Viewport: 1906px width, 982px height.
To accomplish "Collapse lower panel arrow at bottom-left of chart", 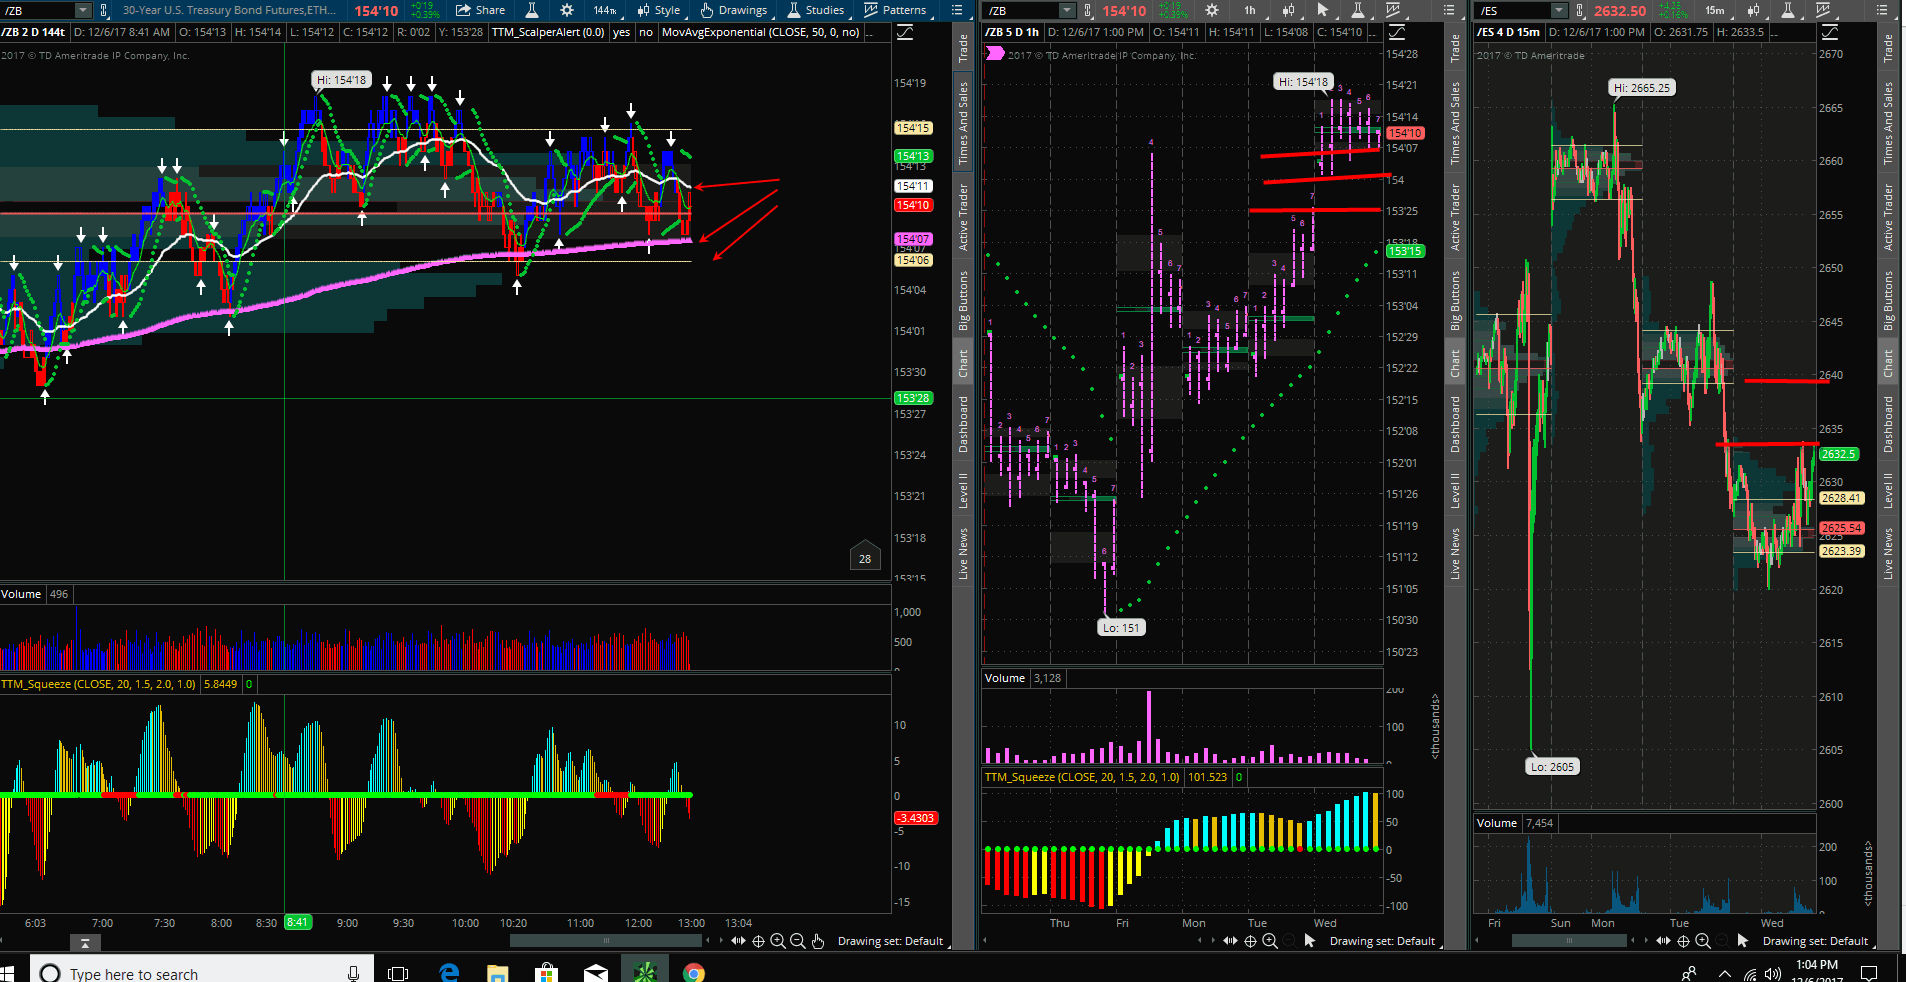I will (85, 943).
